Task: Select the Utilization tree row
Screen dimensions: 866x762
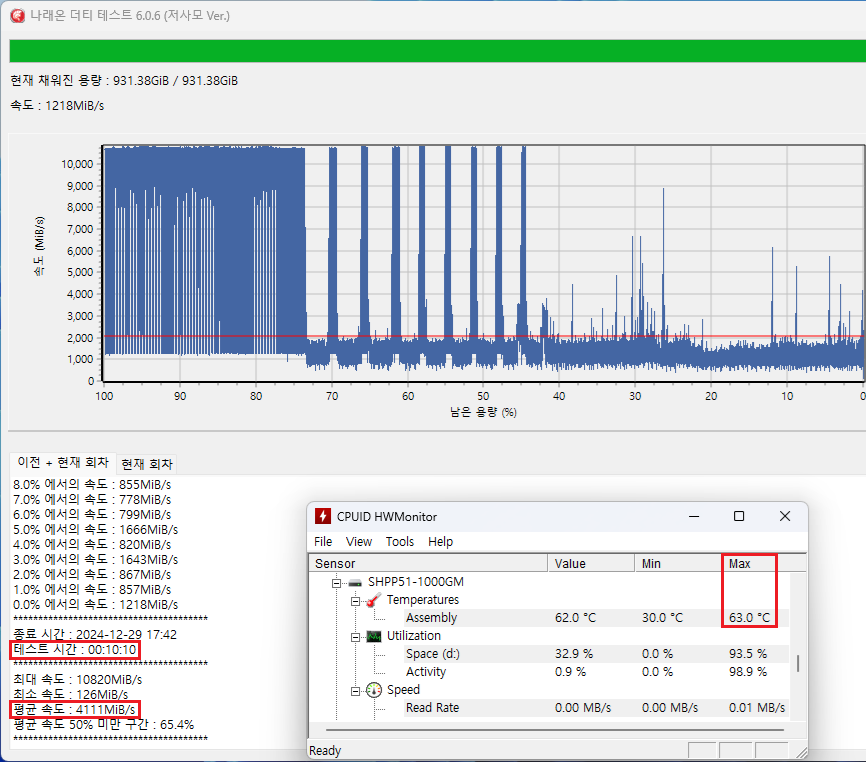Action: 414,636
